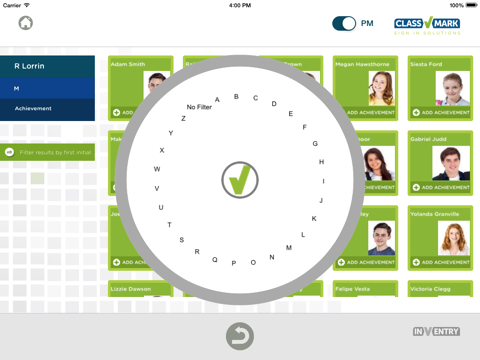Choose letter G on the filter wheel
This screenshot has height=360, width=480.
click(315, 143)
